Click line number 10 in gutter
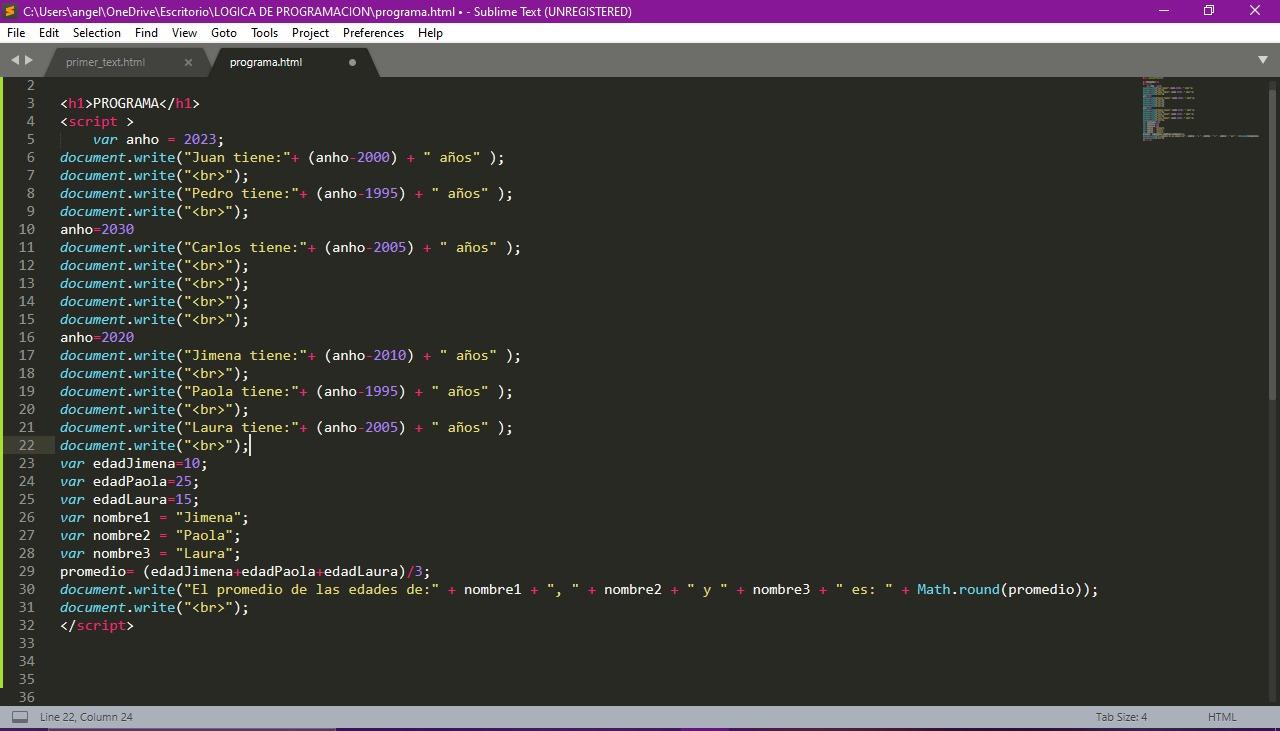1280x731 pixels. pyautogui.click(x=26, y=229)
